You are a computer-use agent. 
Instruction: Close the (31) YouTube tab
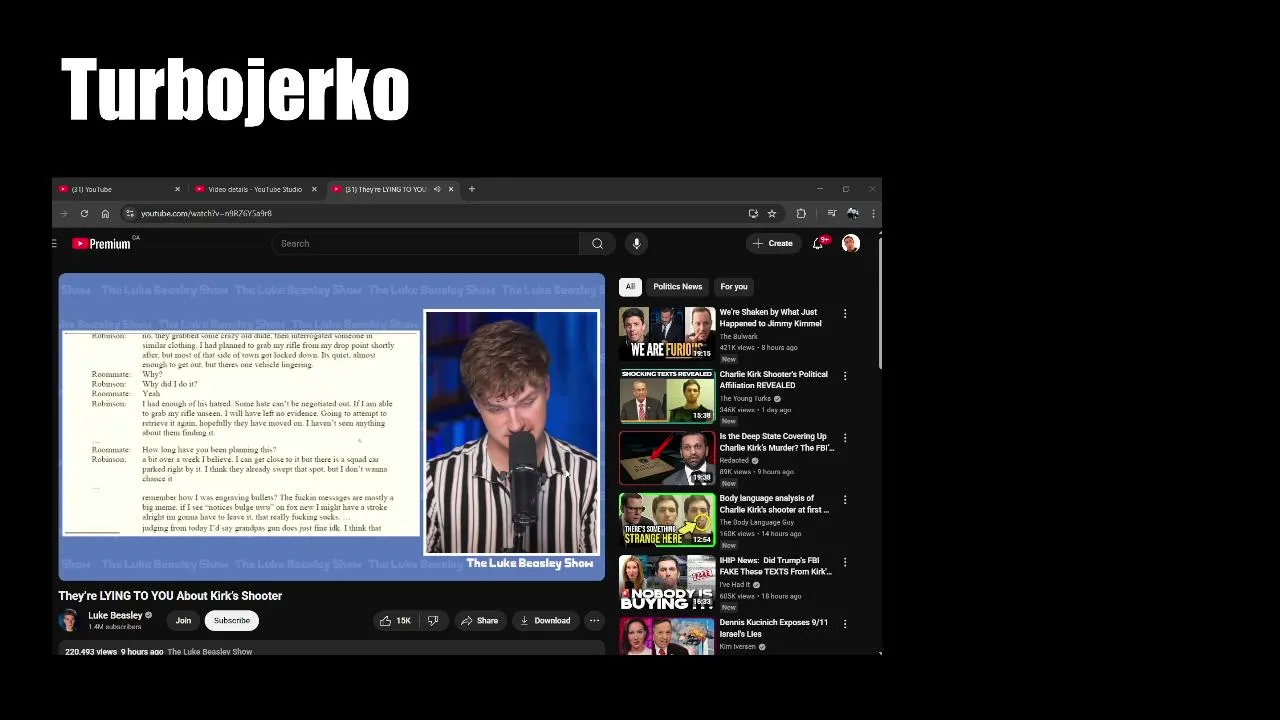177,189
